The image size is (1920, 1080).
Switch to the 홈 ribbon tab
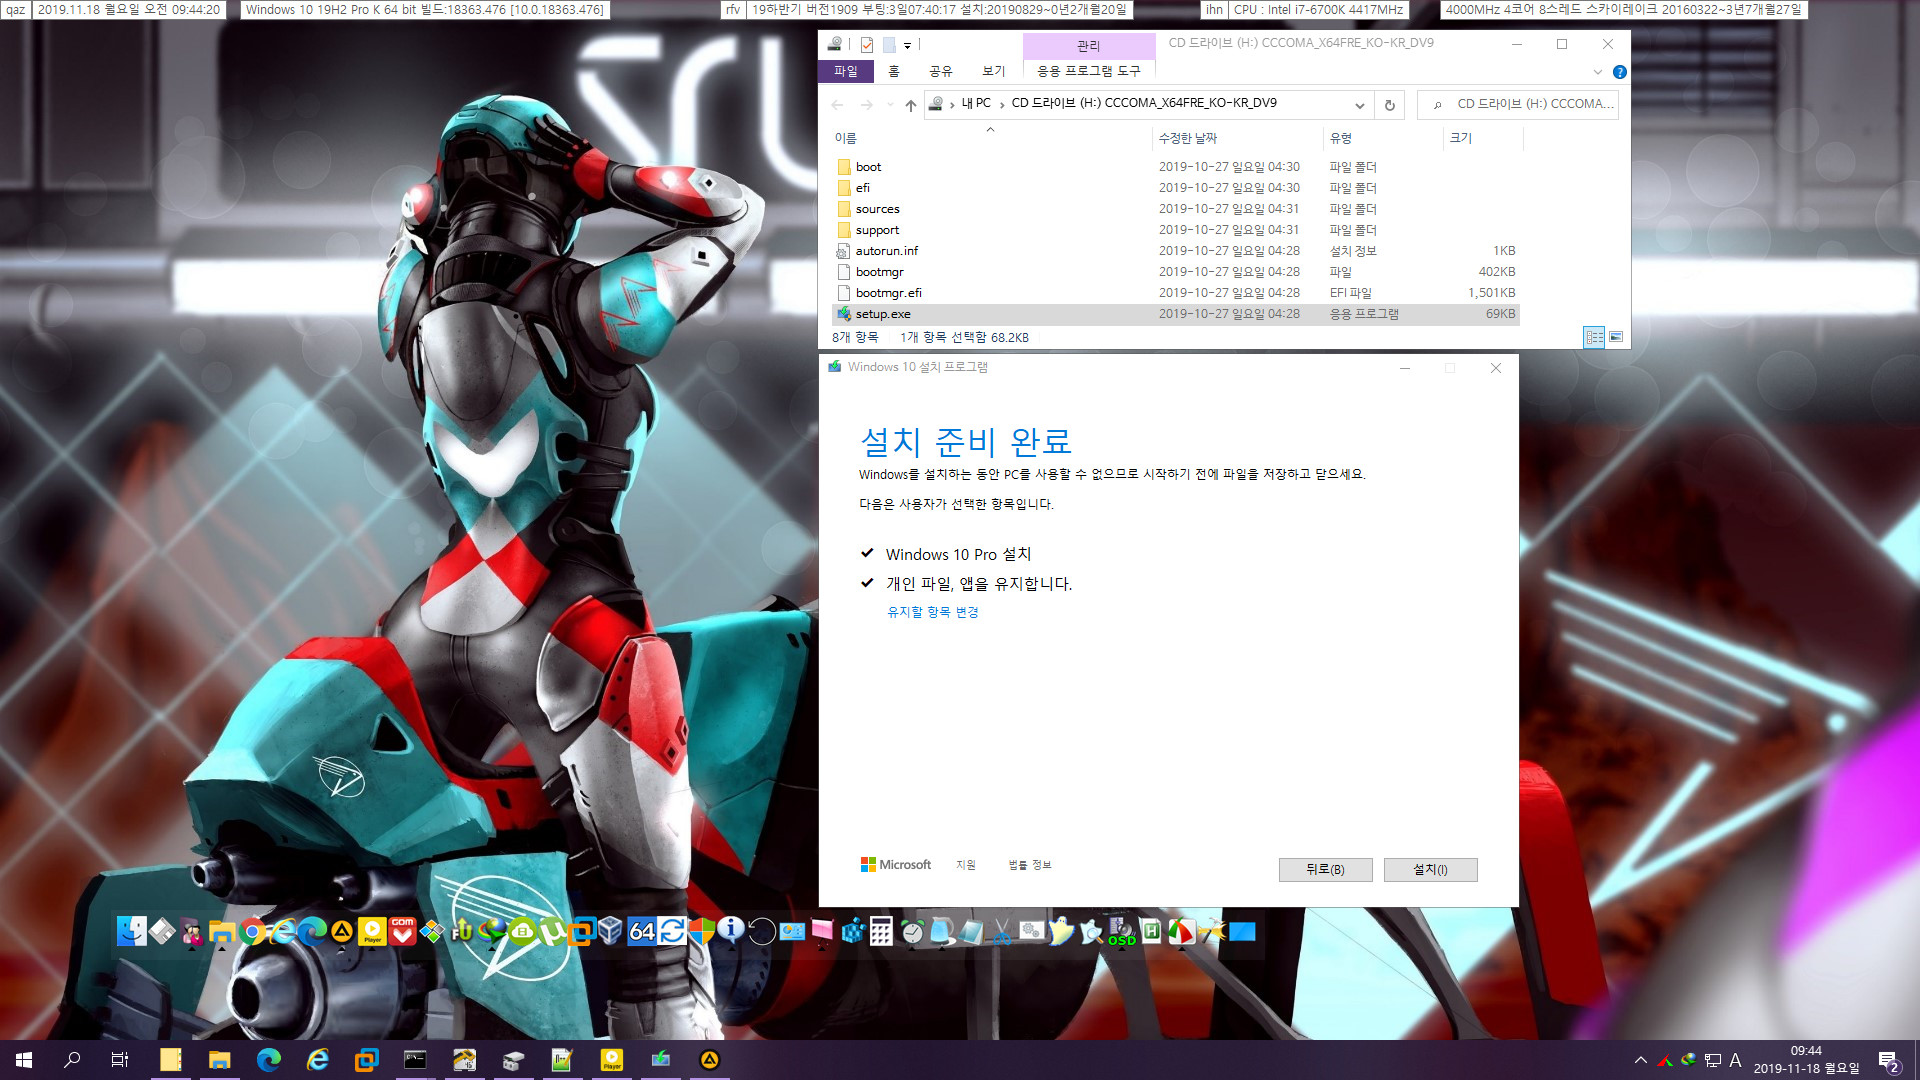click(893, 71)
